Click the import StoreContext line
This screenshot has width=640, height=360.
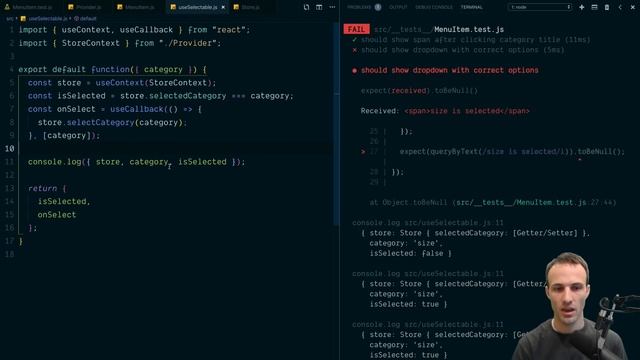coord(120,43)
